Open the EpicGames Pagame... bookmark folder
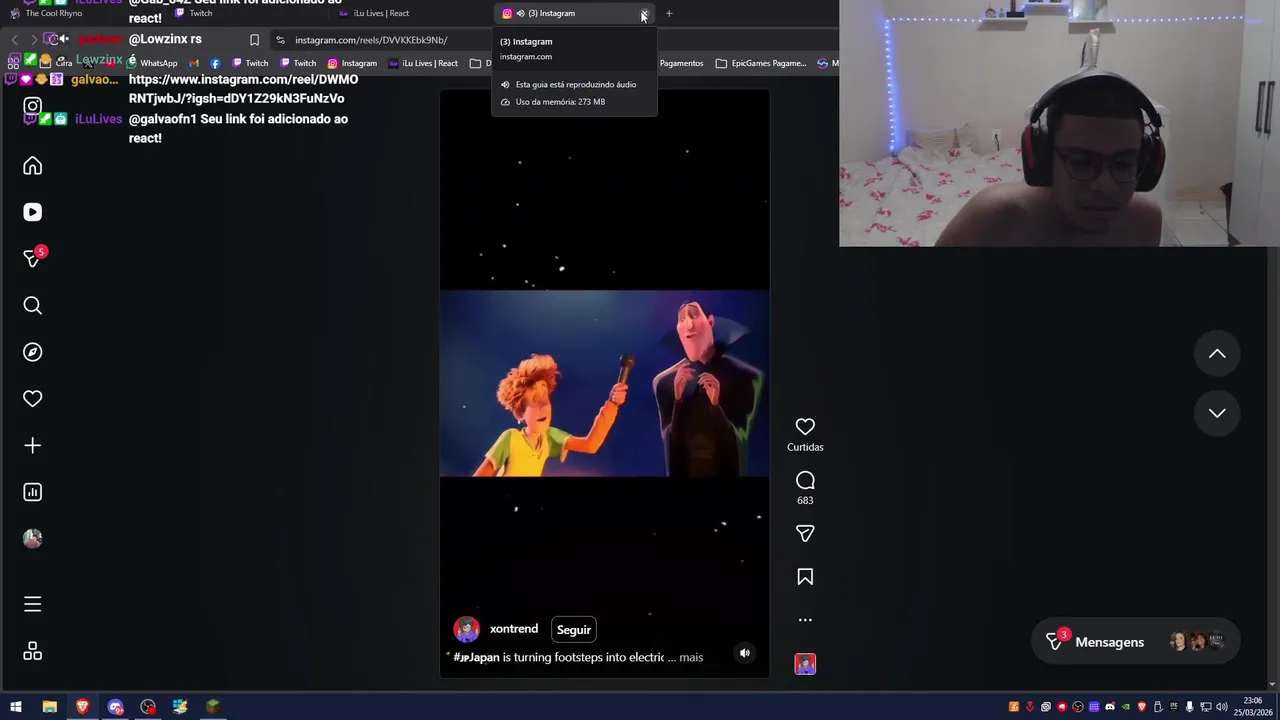1280x720 pixels. coord(761,63)
